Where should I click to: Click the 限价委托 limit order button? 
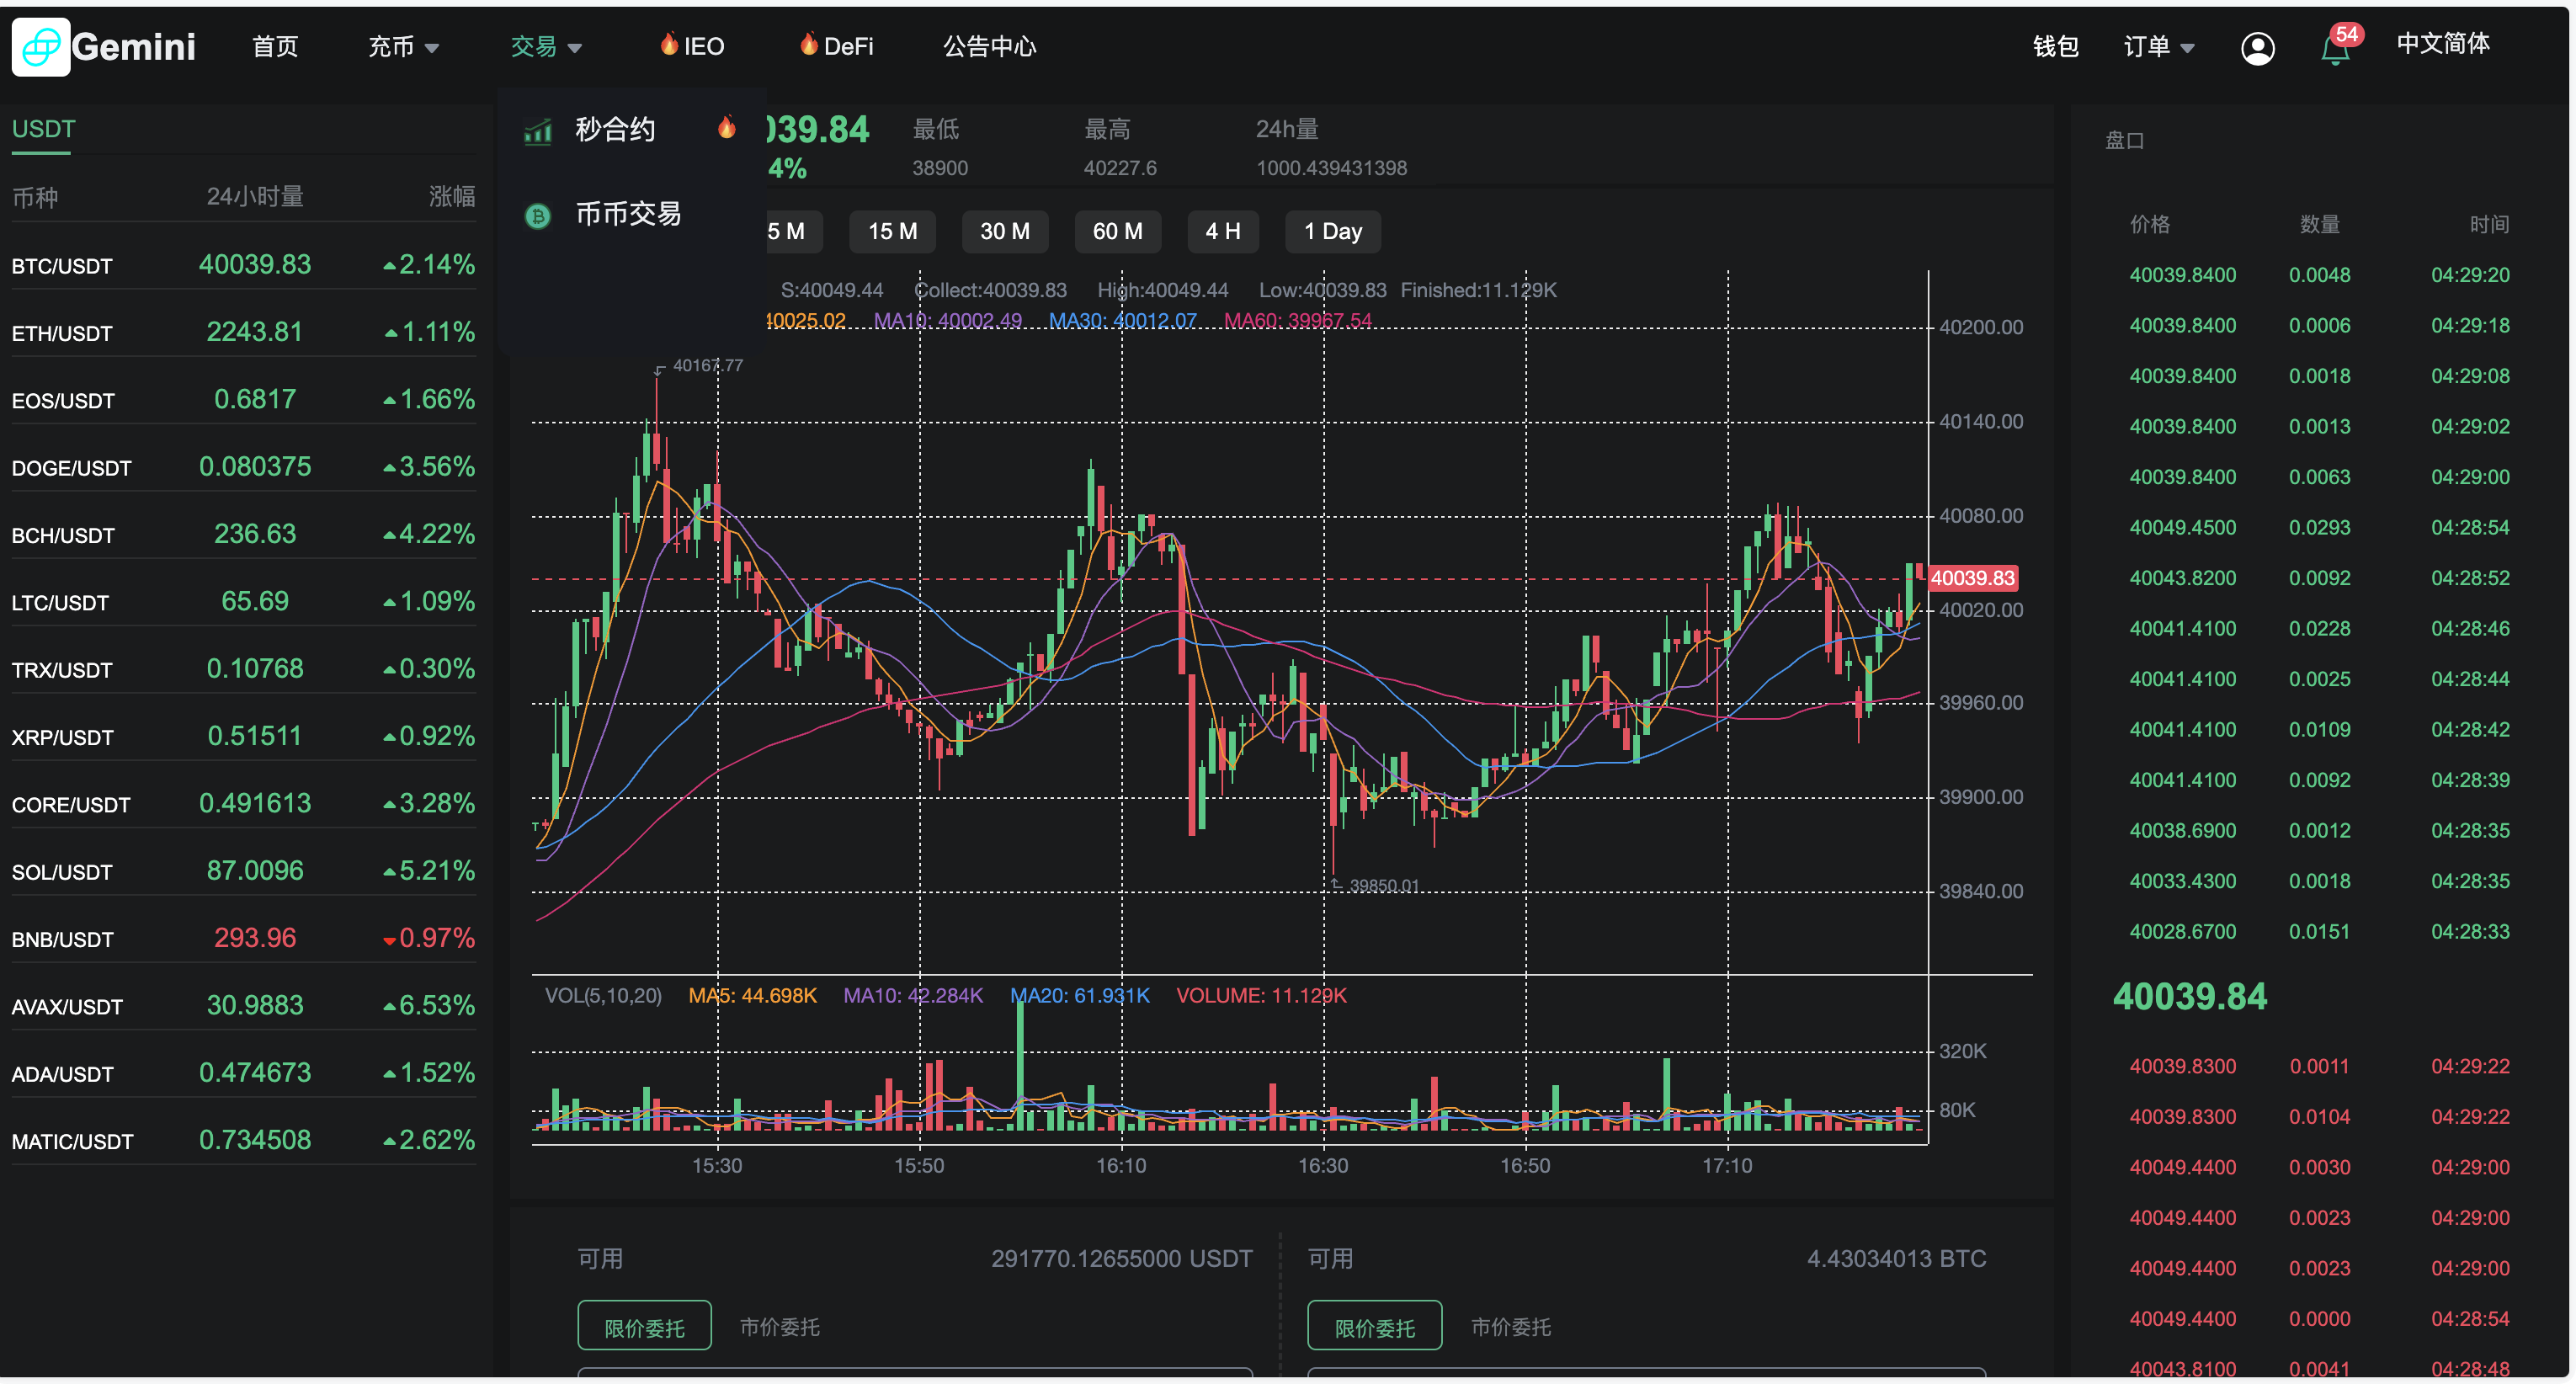(x=645, y=1325)
